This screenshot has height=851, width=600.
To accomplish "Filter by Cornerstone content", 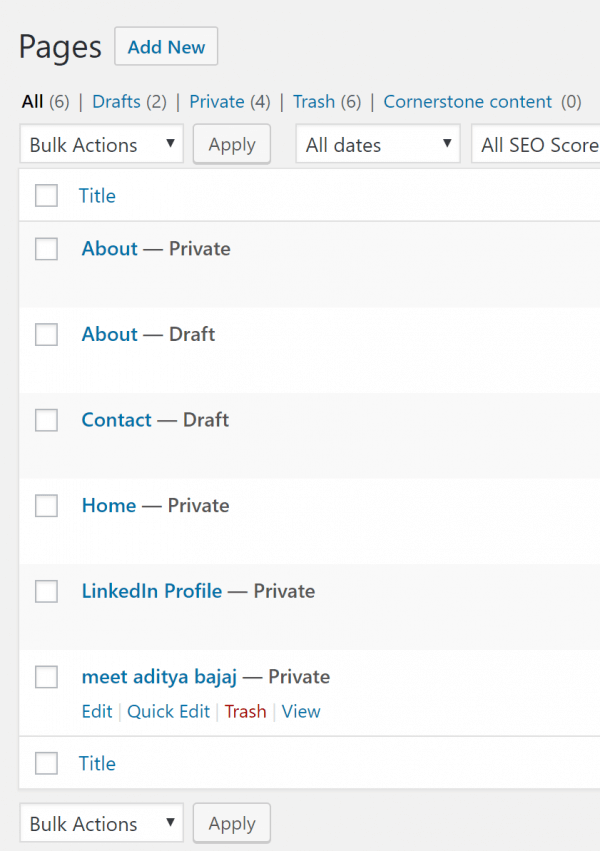I will (x=467, y=101).
